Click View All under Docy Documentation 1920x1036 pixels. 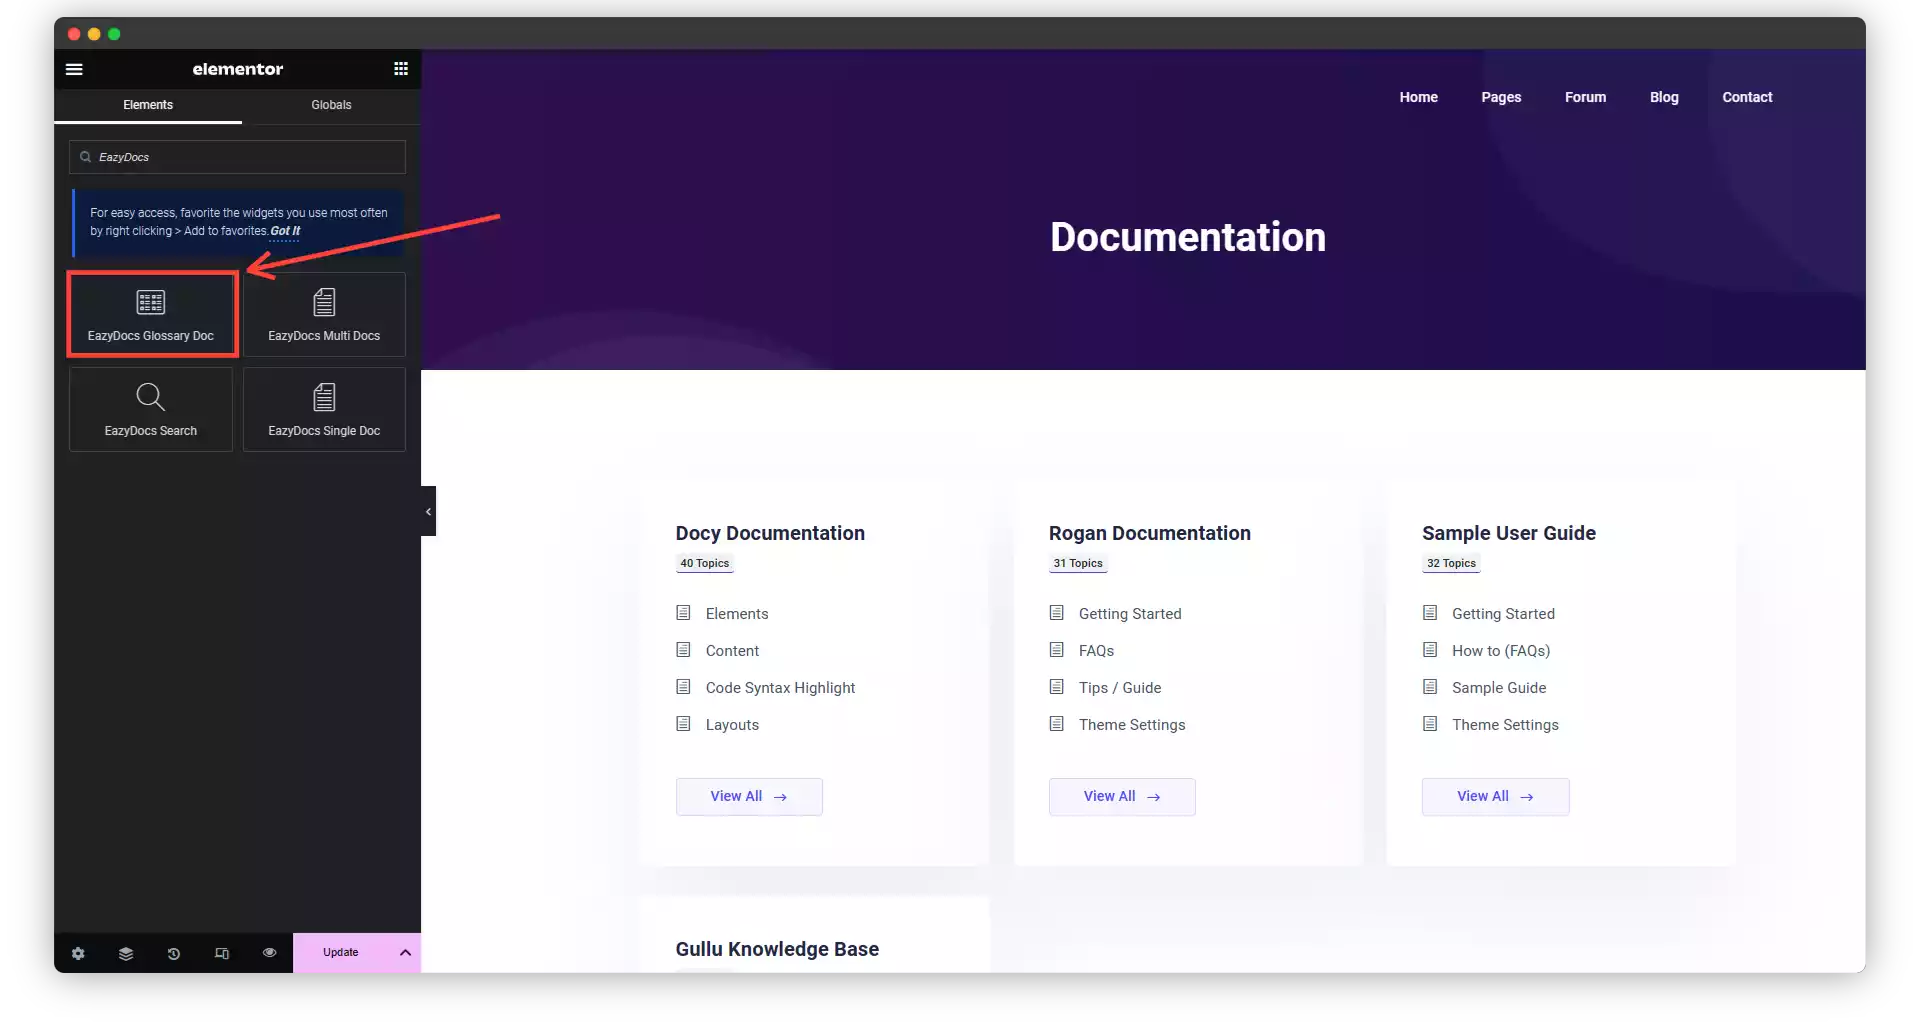pyautogui.click(x=749, y=796)
